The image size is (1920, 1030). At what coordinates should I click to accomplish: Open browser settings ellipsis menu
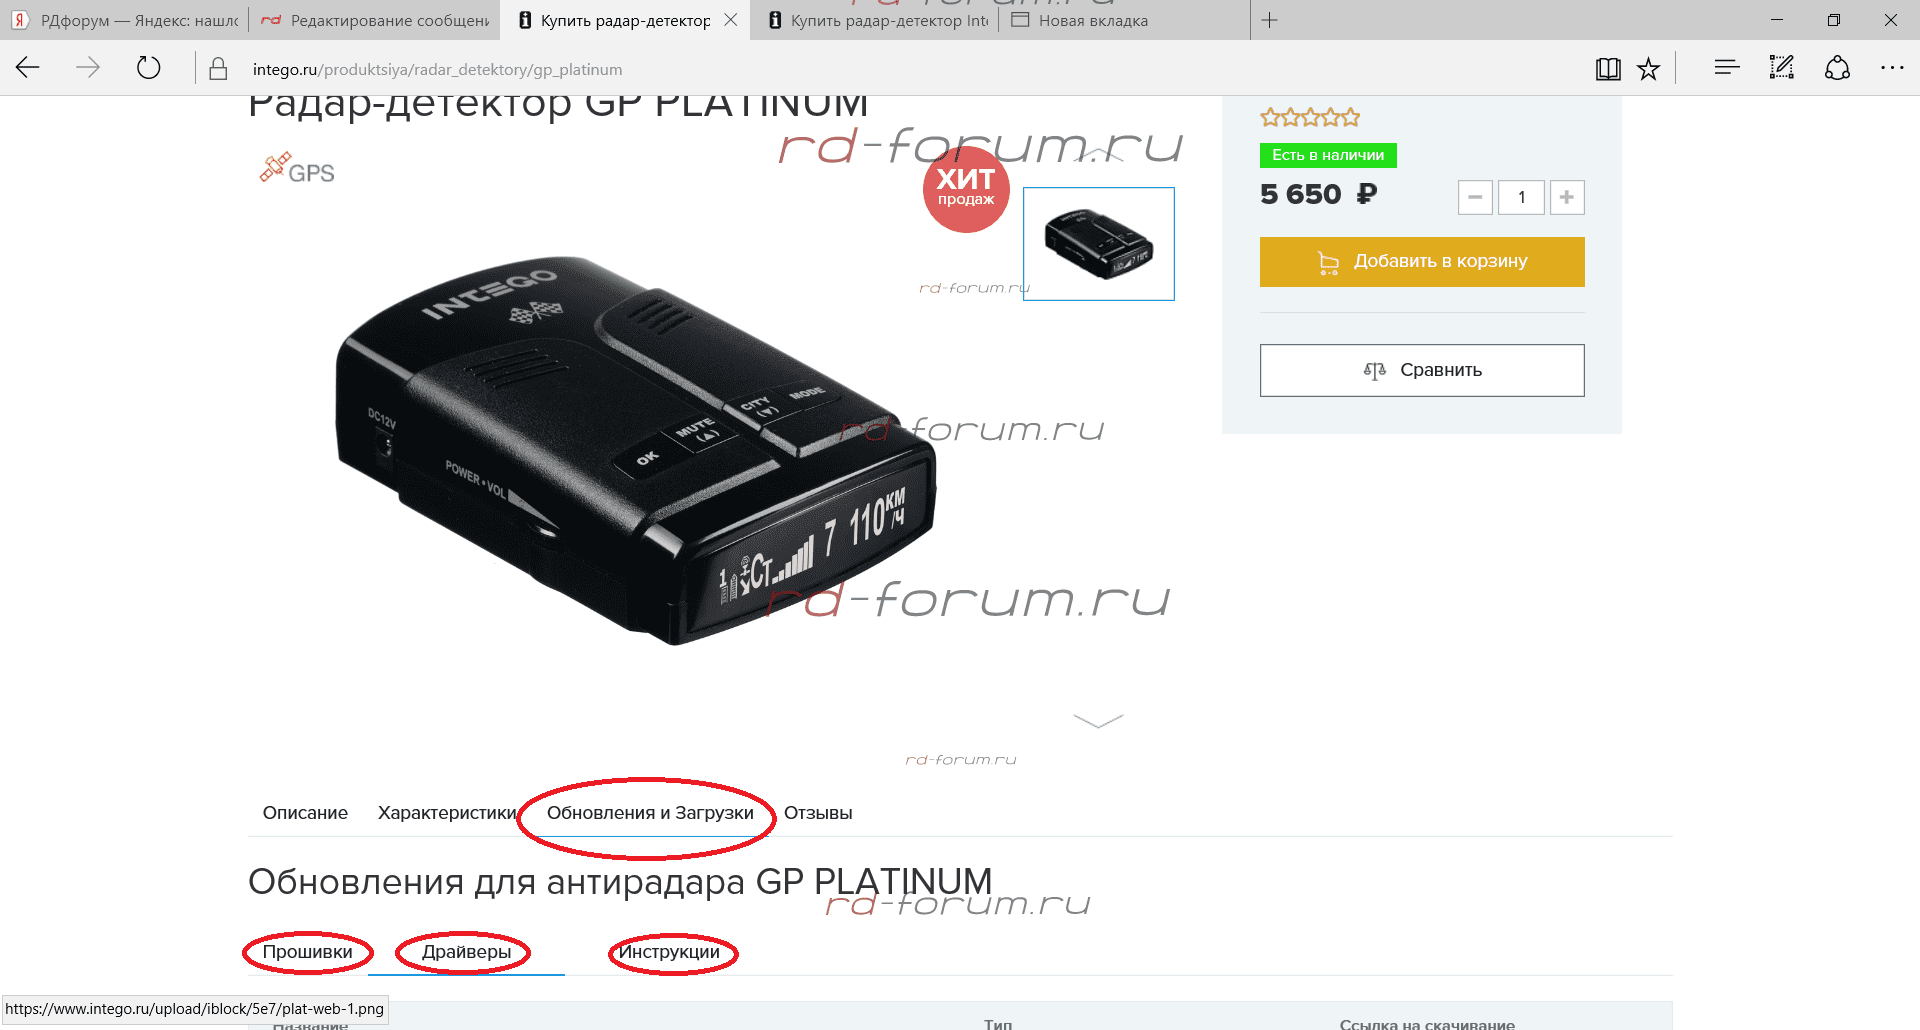(1892, 68)
